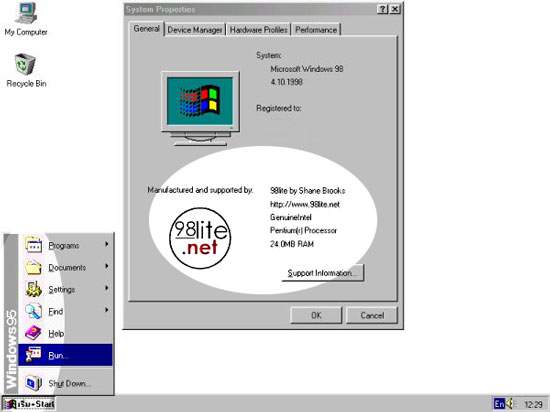Click the Pentium(r) Processor text
The width and height of the screenshot is (550, 412).
(303, 230)
